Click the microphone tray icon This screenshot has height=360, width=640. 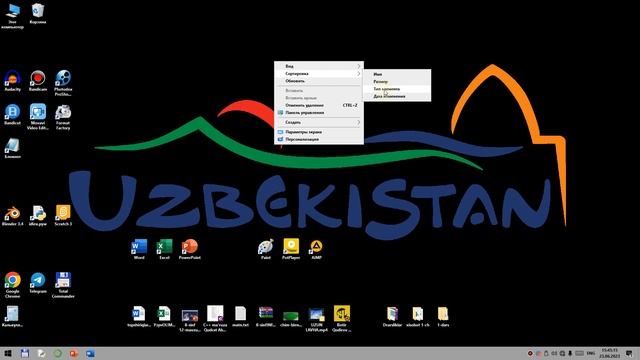point(570,353)
